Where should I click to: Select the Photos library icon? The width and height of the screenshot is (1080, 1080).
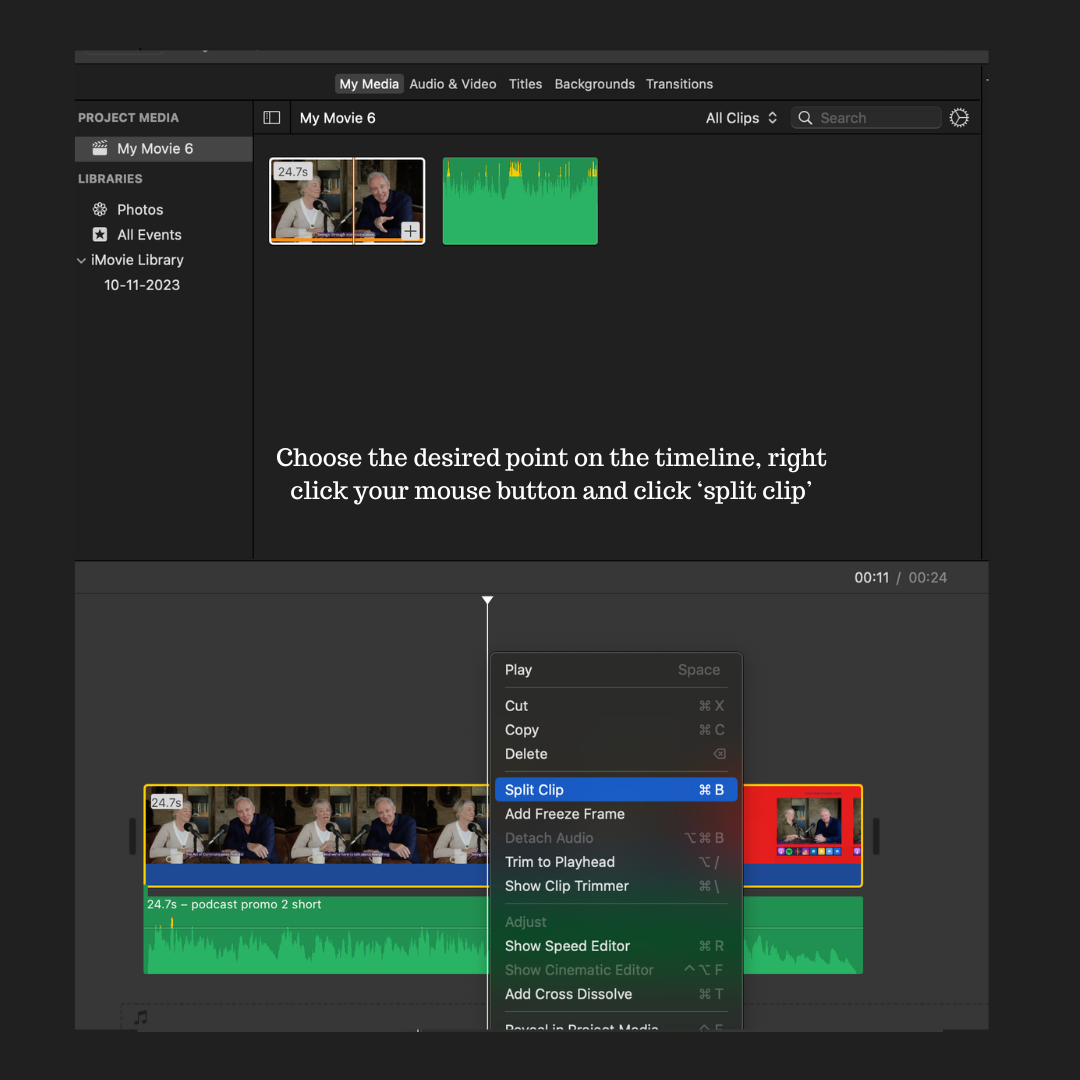(100, 209)
